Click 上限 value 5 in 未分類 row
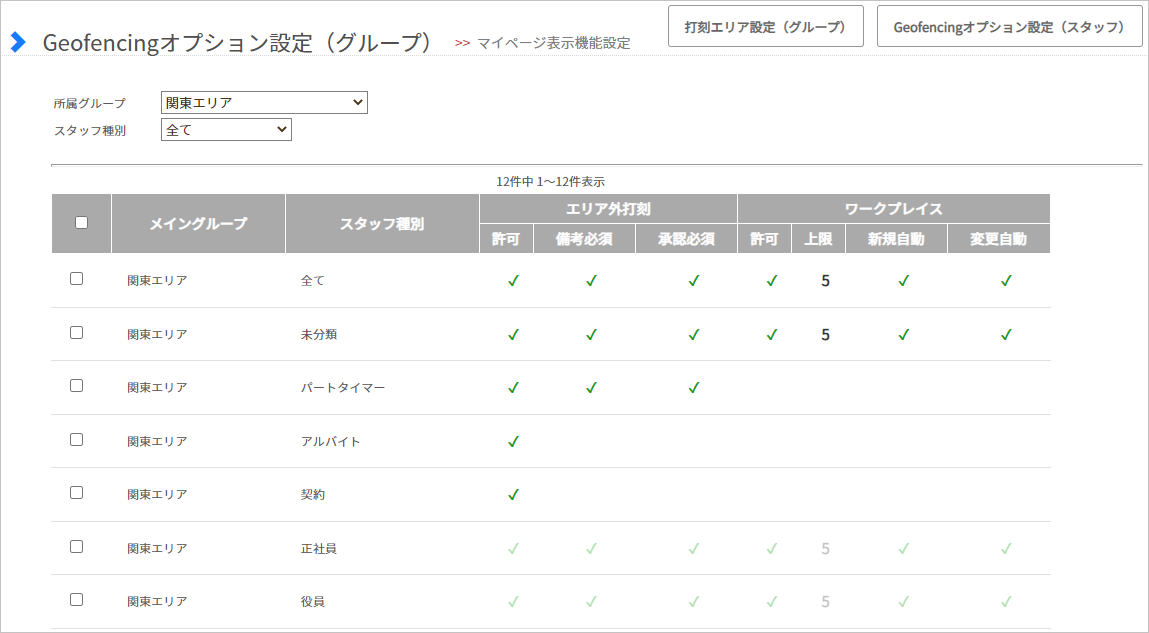Viewport: 1149px width, 633px height. click(825, 335)
